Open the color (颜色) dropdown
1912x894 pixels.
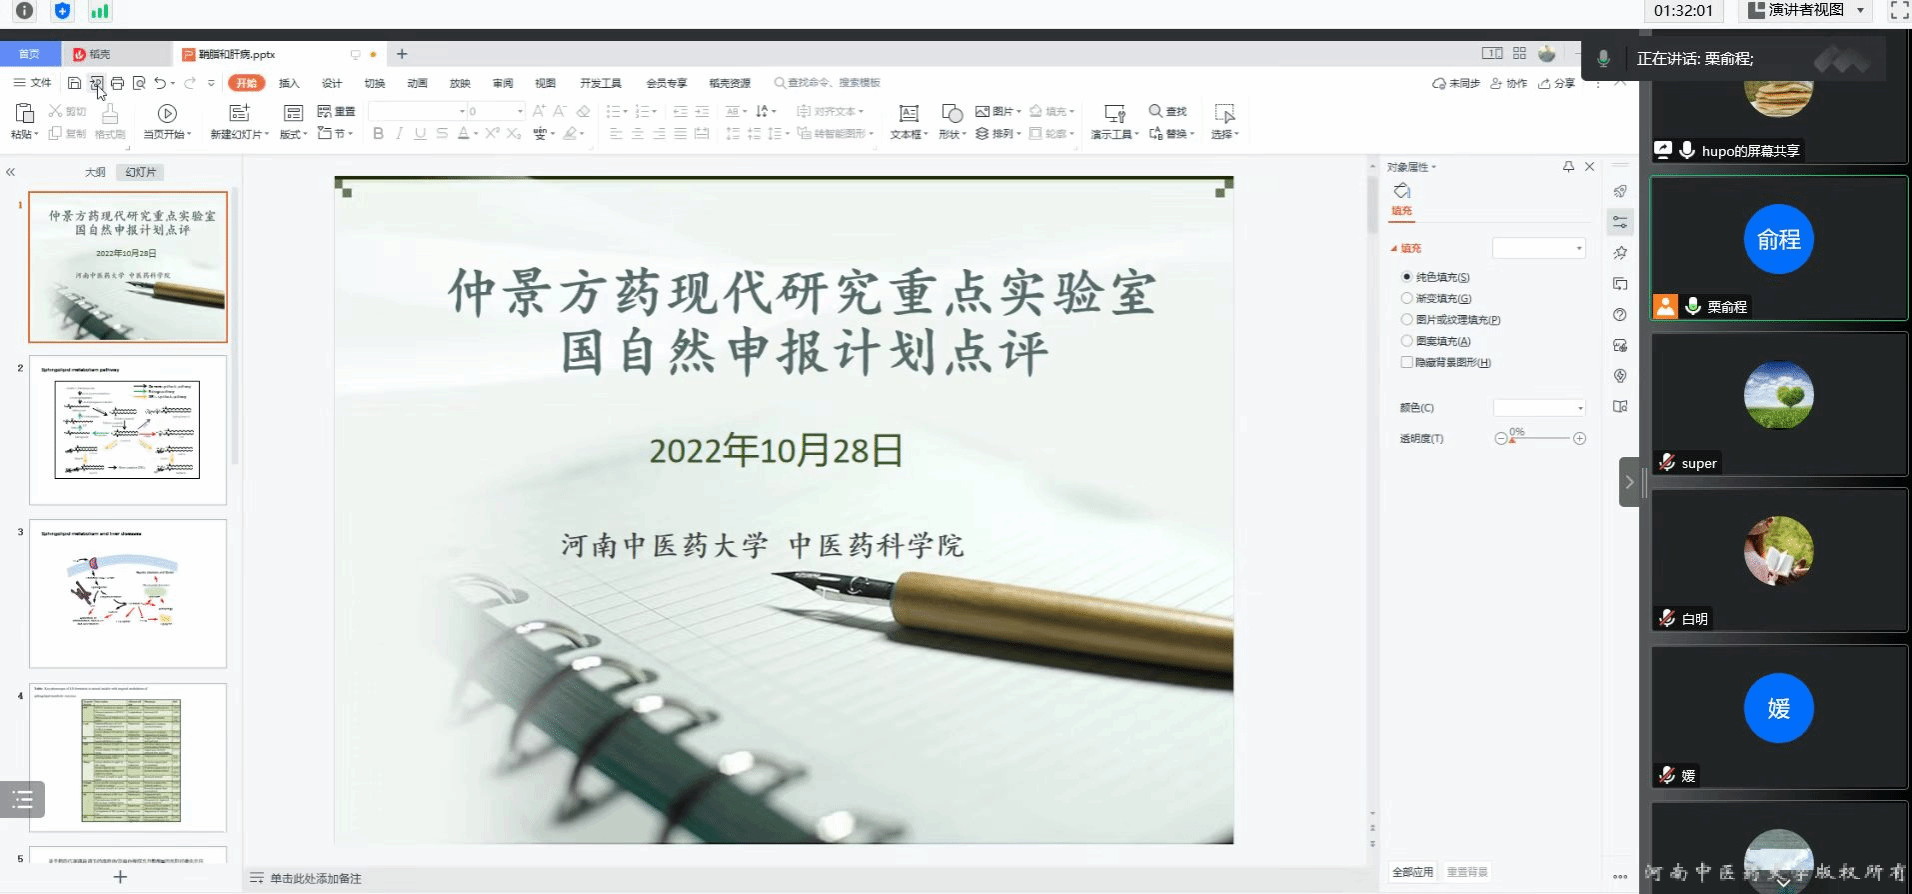(x=1540, y=408)
